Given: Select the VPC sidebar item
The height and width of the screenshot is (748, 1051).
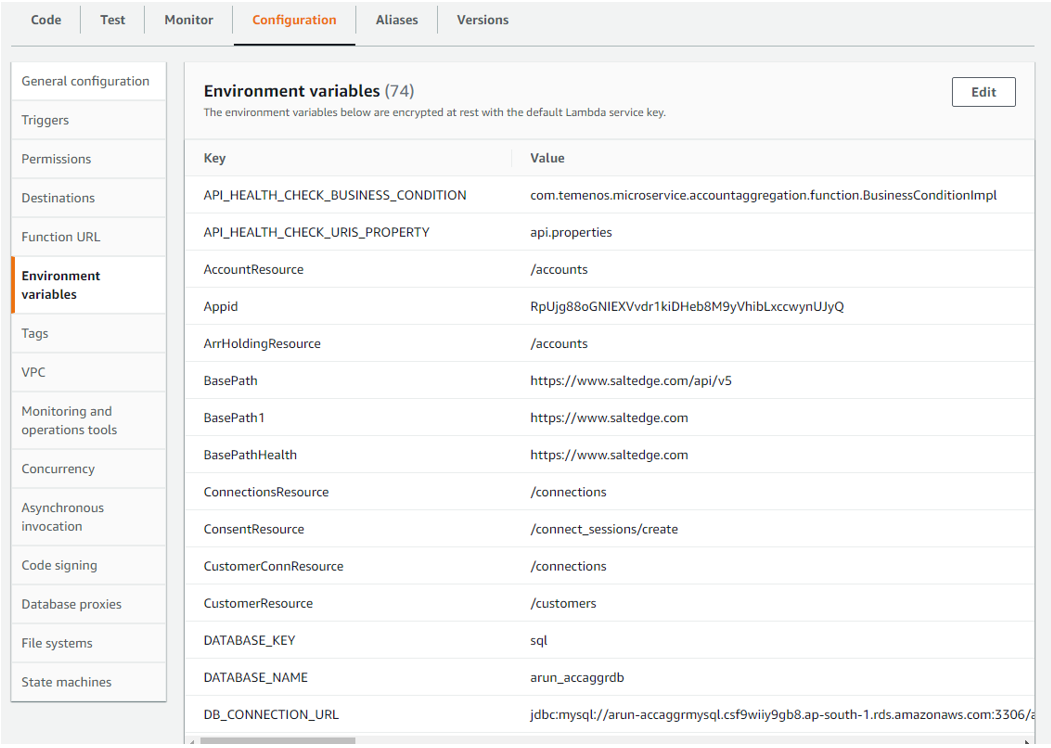Looking at the screenshot, I should point(34,373).
